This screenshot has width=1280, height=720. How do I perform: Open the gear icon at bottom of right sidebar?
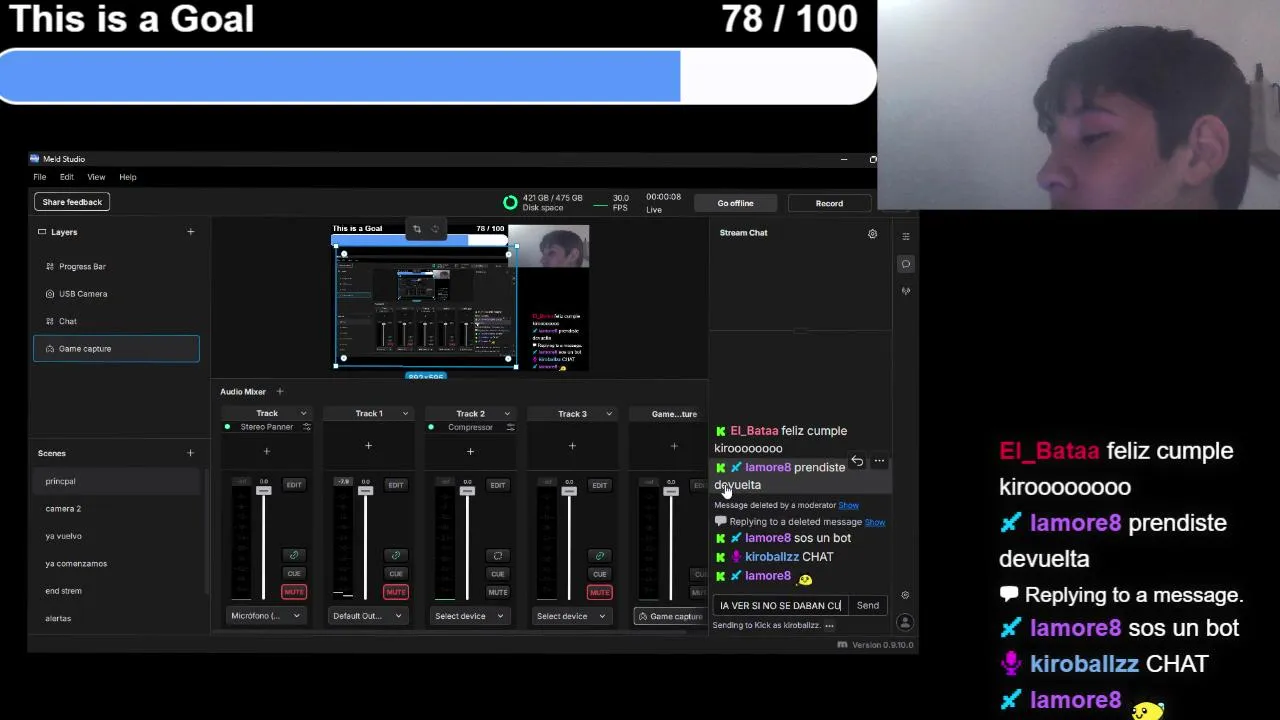(x=905, y=595)
